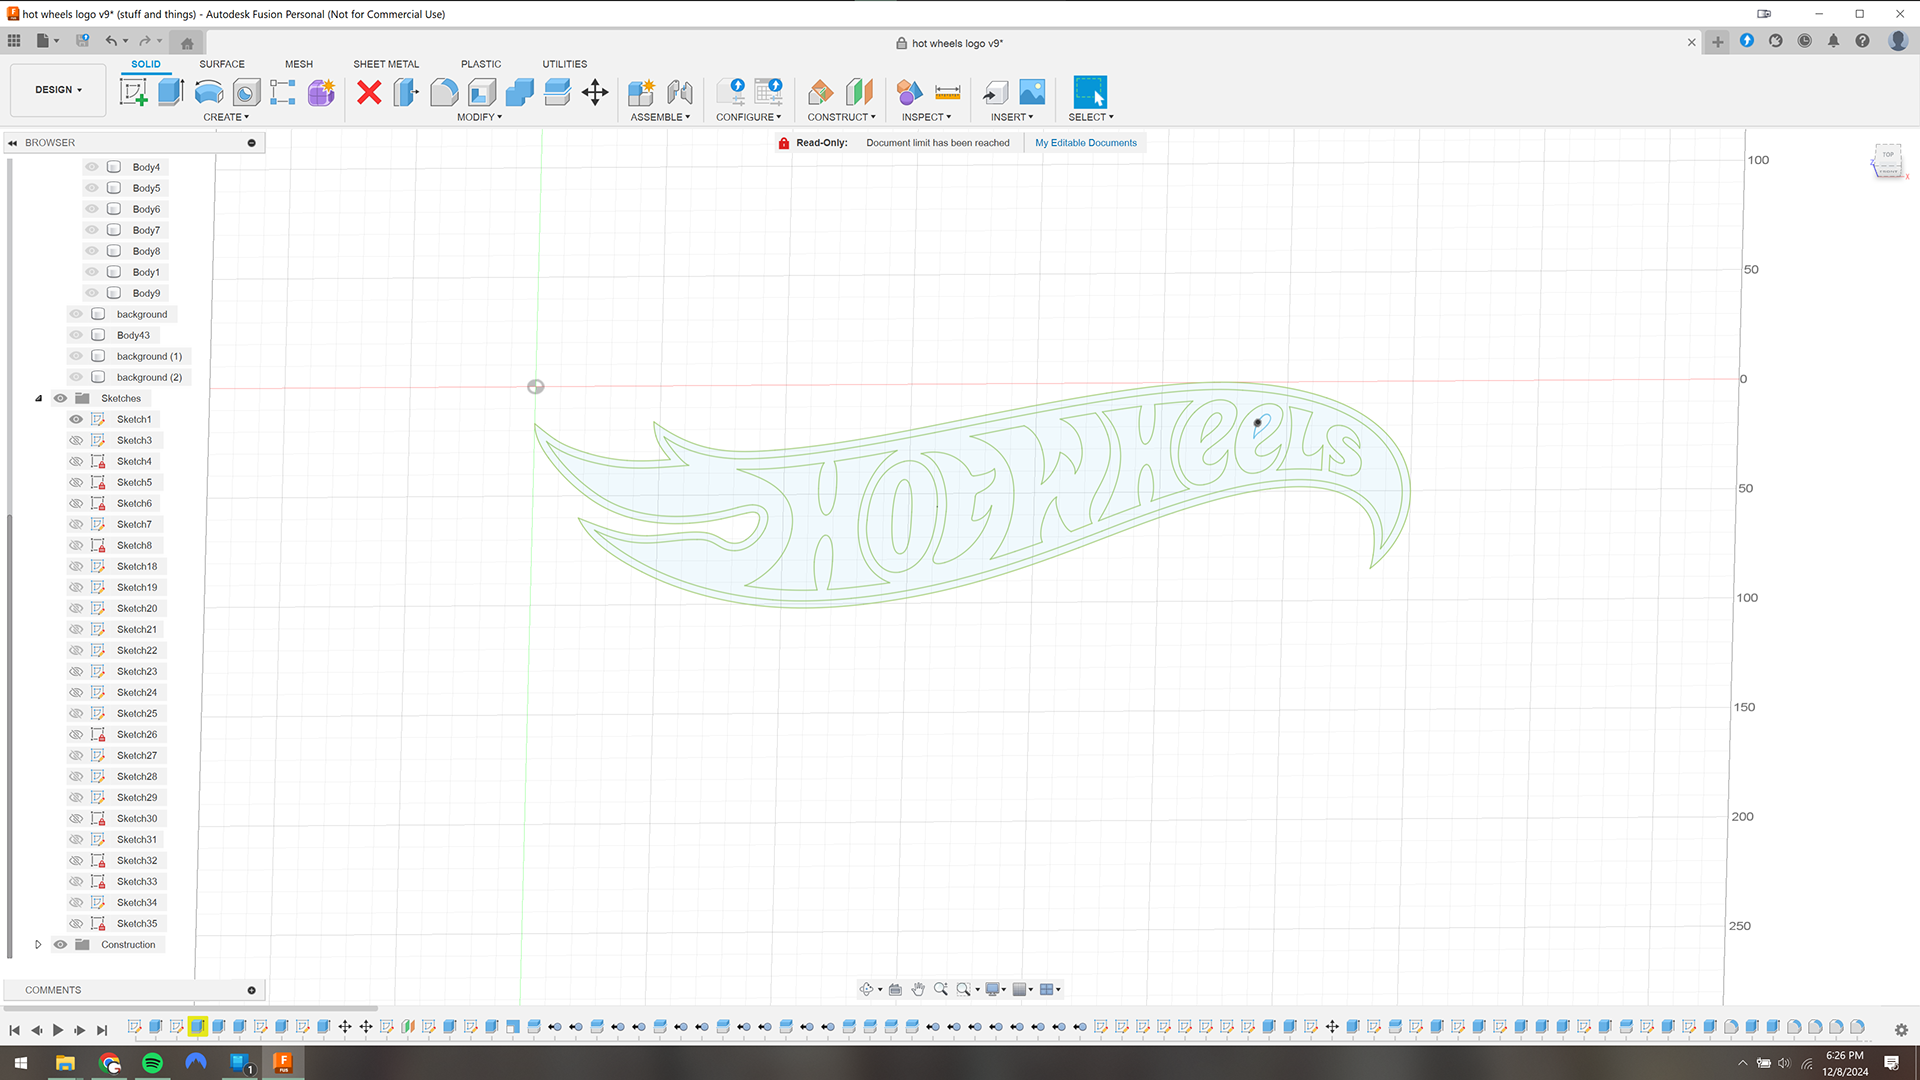Toggle visibility of Sketch35
The image size is (1920, 1080).
[x=76, y=923]
